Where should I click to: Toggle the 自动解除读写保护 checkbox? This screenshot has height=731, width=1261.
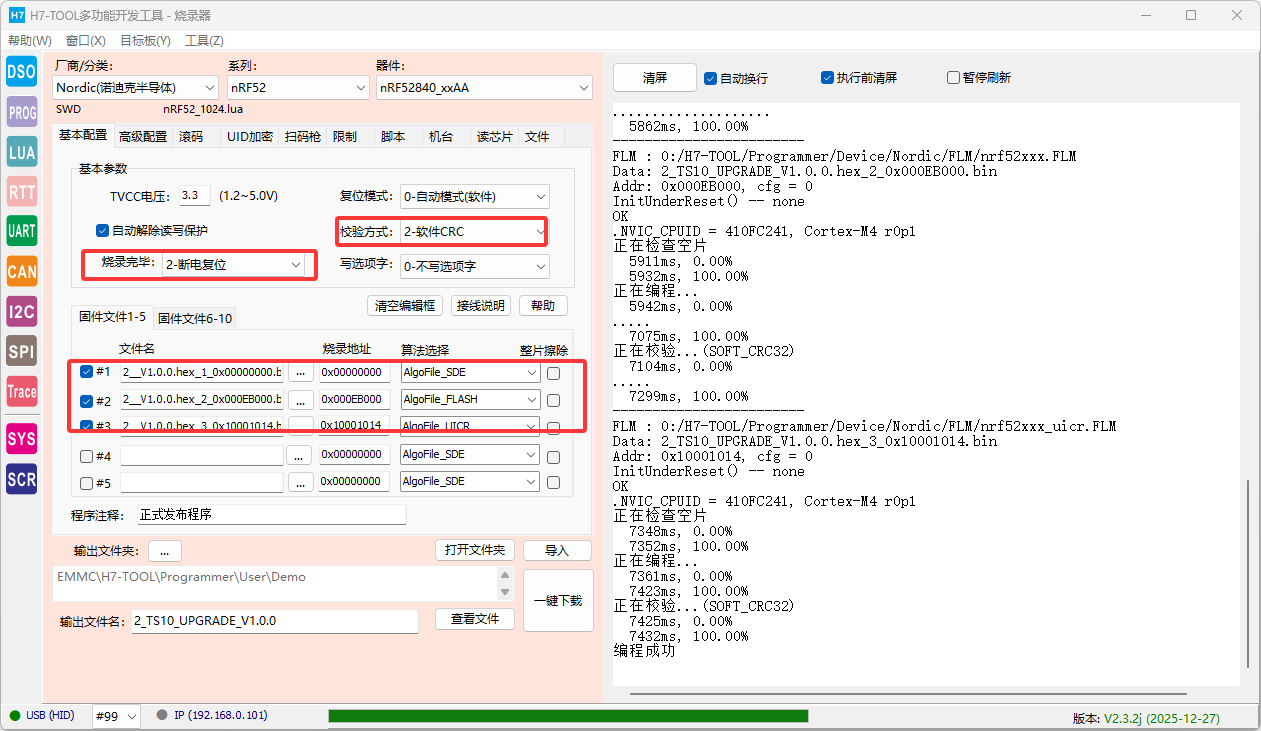(x=102, y=231)
